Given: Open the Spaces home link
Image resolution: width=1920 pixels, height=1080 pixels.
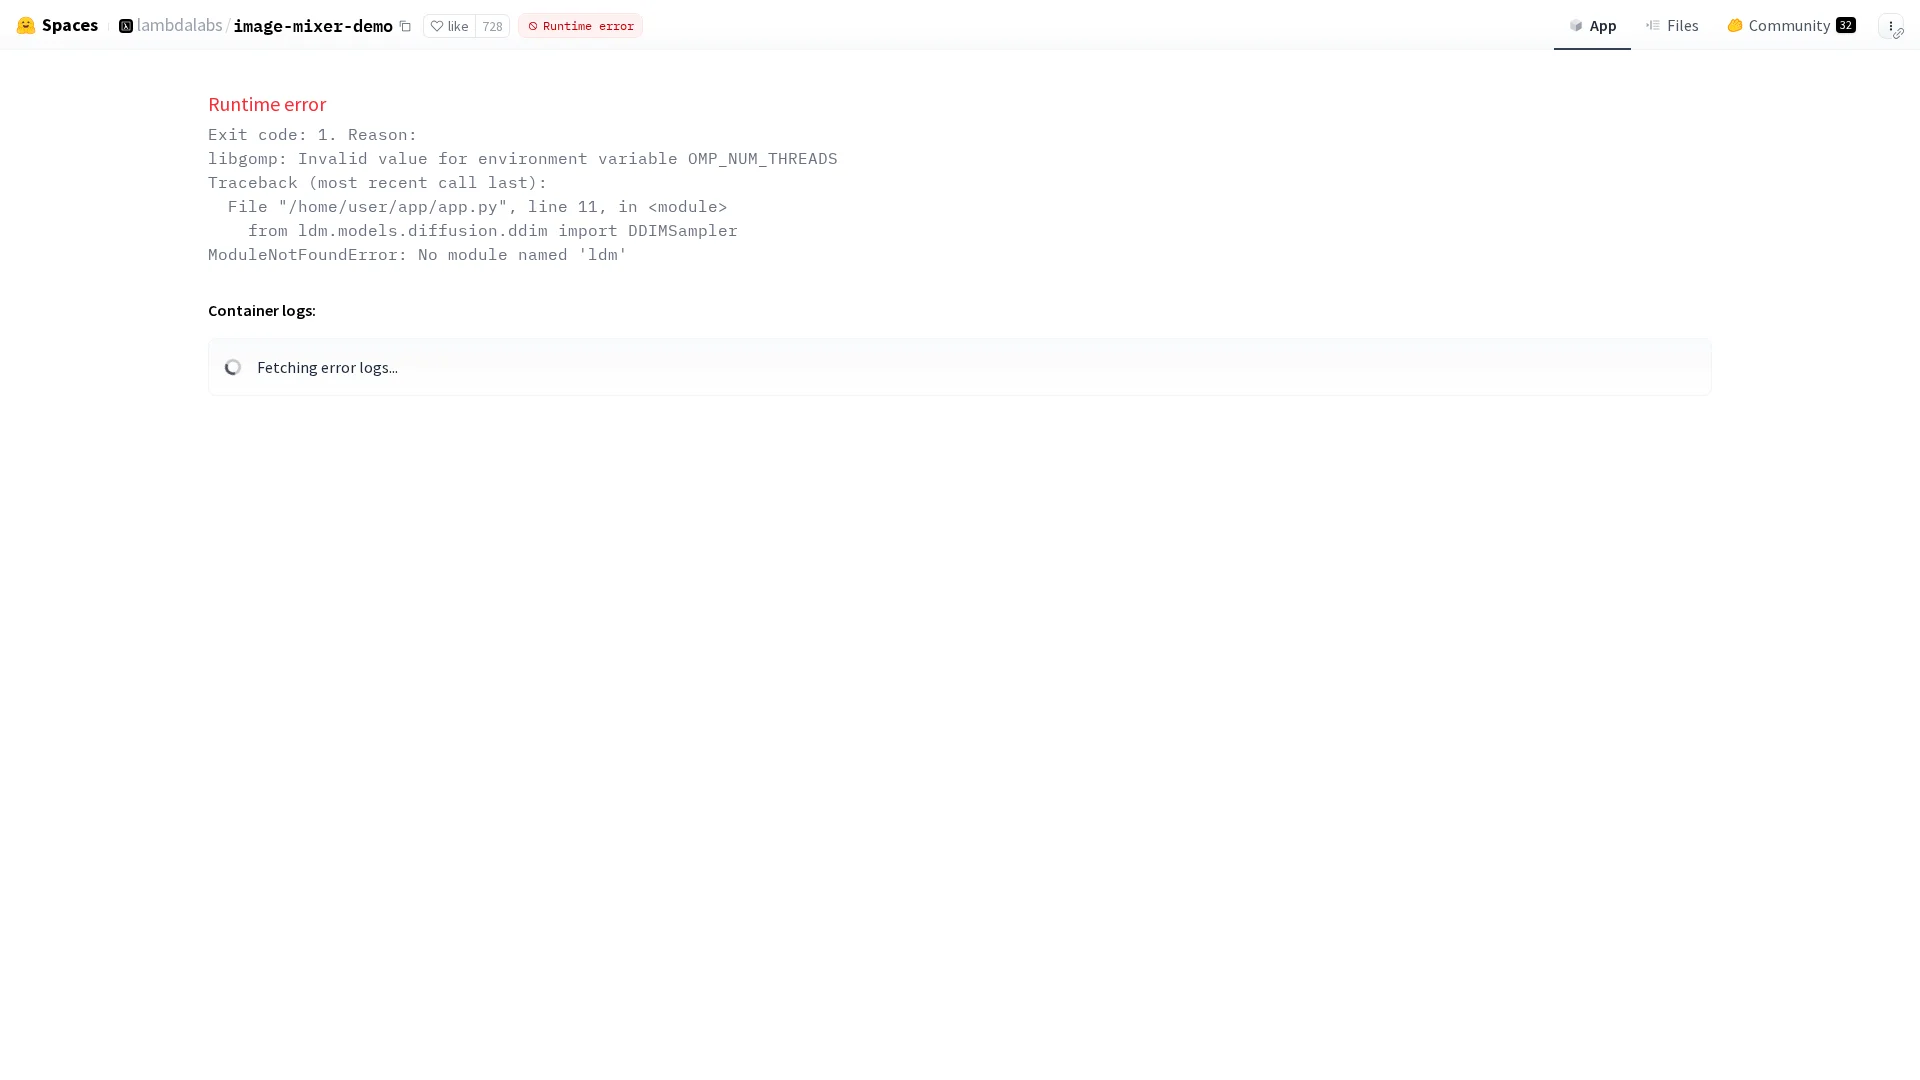Looking at the screenshot, I should 69,25.
